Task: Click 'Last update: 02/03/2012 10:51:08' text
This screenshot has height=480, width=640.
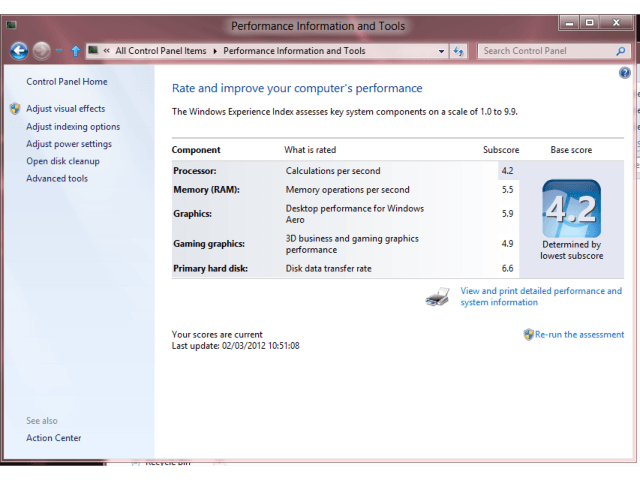Action: point(236,346)
